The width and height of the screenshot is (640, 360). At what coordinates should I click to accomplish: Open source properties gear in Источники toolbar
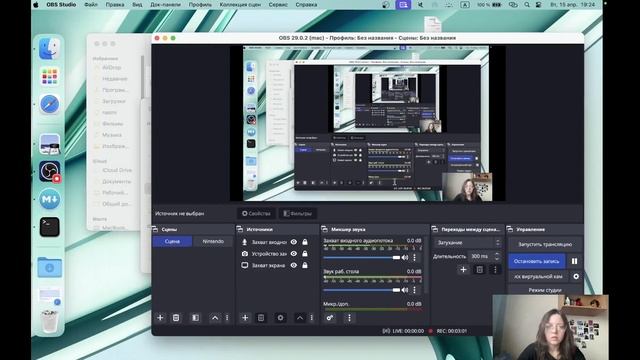pos(280,318)
